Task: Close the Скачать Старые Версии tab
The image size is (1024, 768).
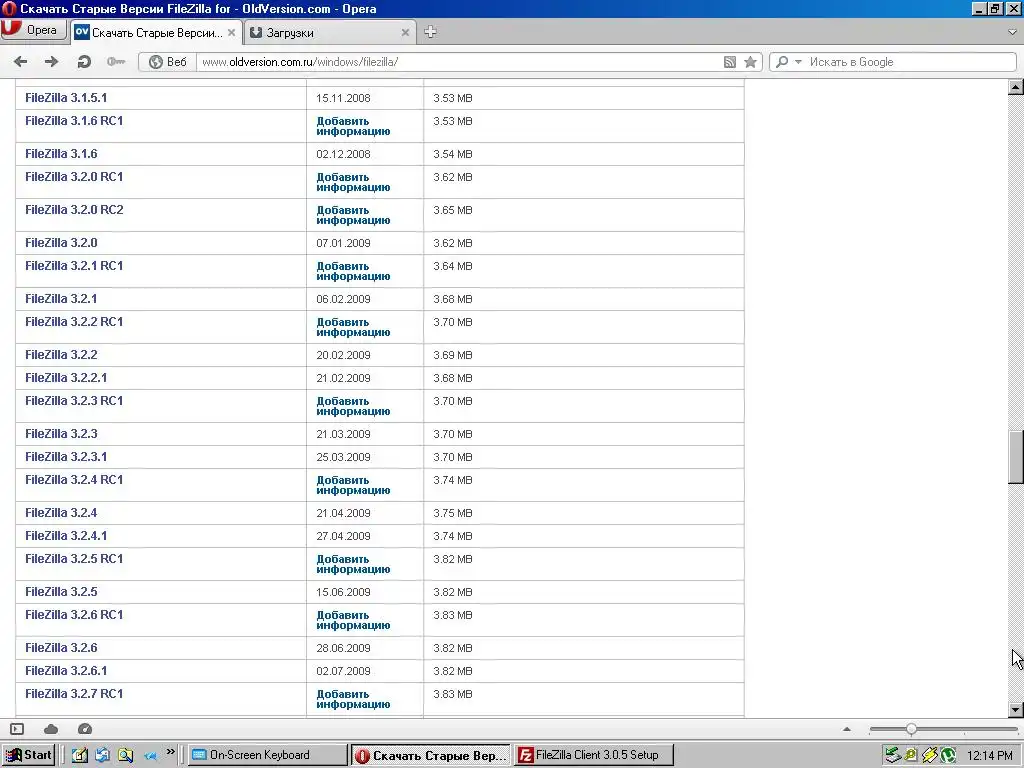Action: pos(231,32)
